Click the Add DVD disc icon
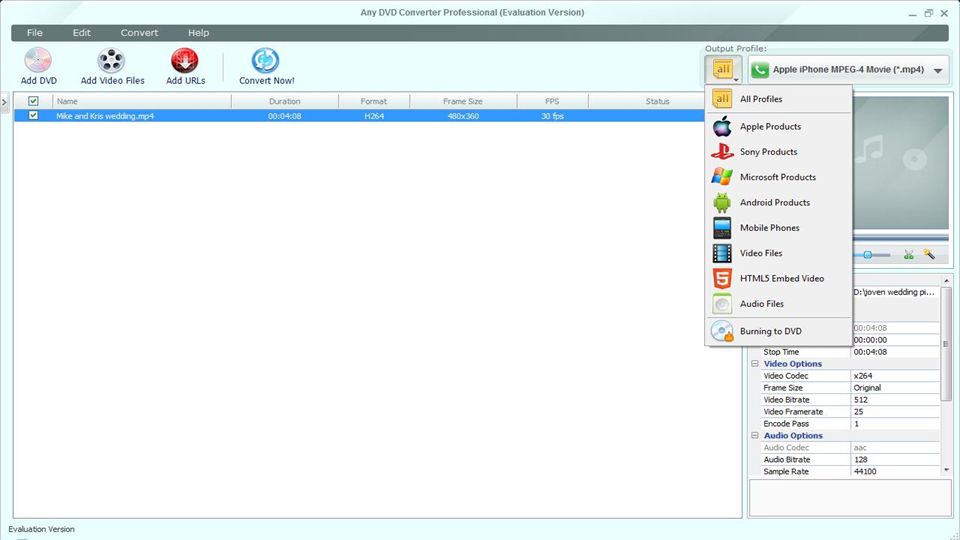Screen dimensions: 960x540 (x=38, y=60)
